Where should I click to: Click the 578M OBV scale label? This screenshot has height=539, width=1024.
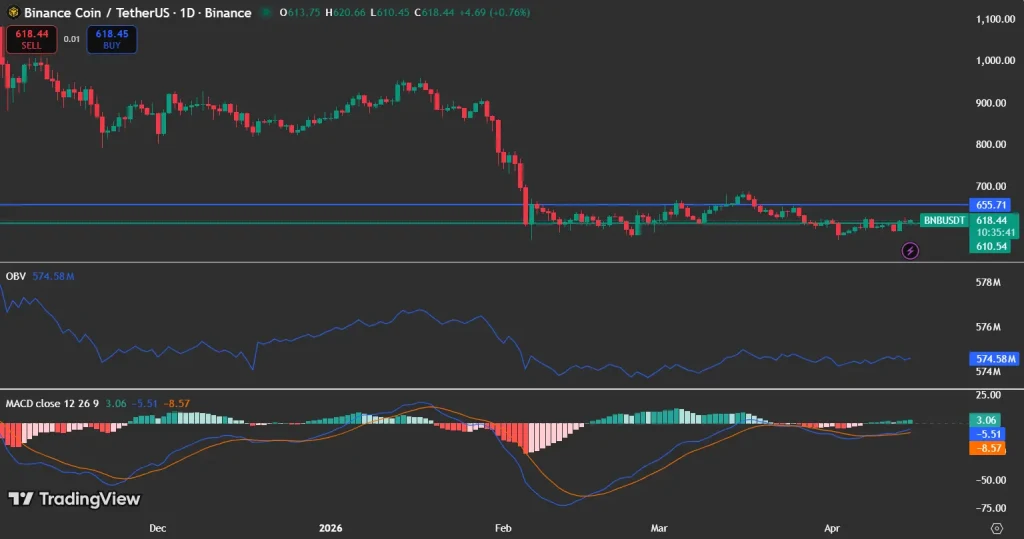tap(988, 283)
